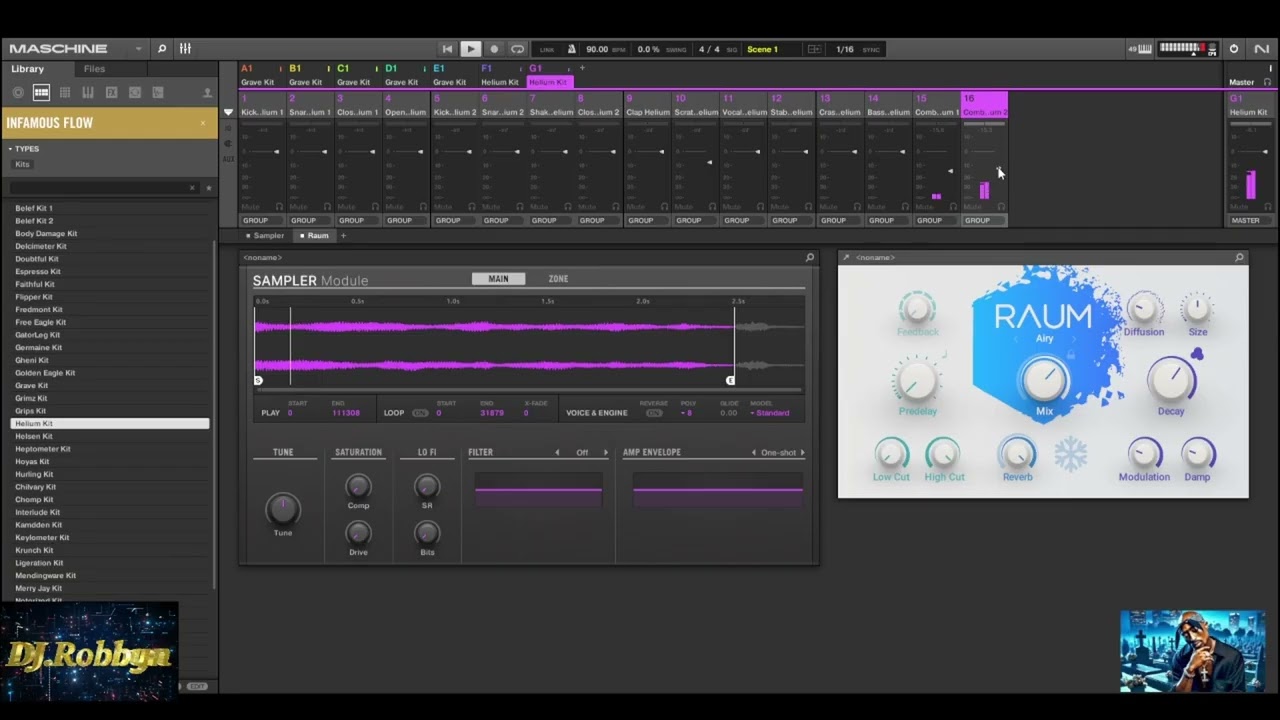The width and height of the screenshot is (1280, 720).
Task: Mute sound 1 Kick channel
Action: 250,207
